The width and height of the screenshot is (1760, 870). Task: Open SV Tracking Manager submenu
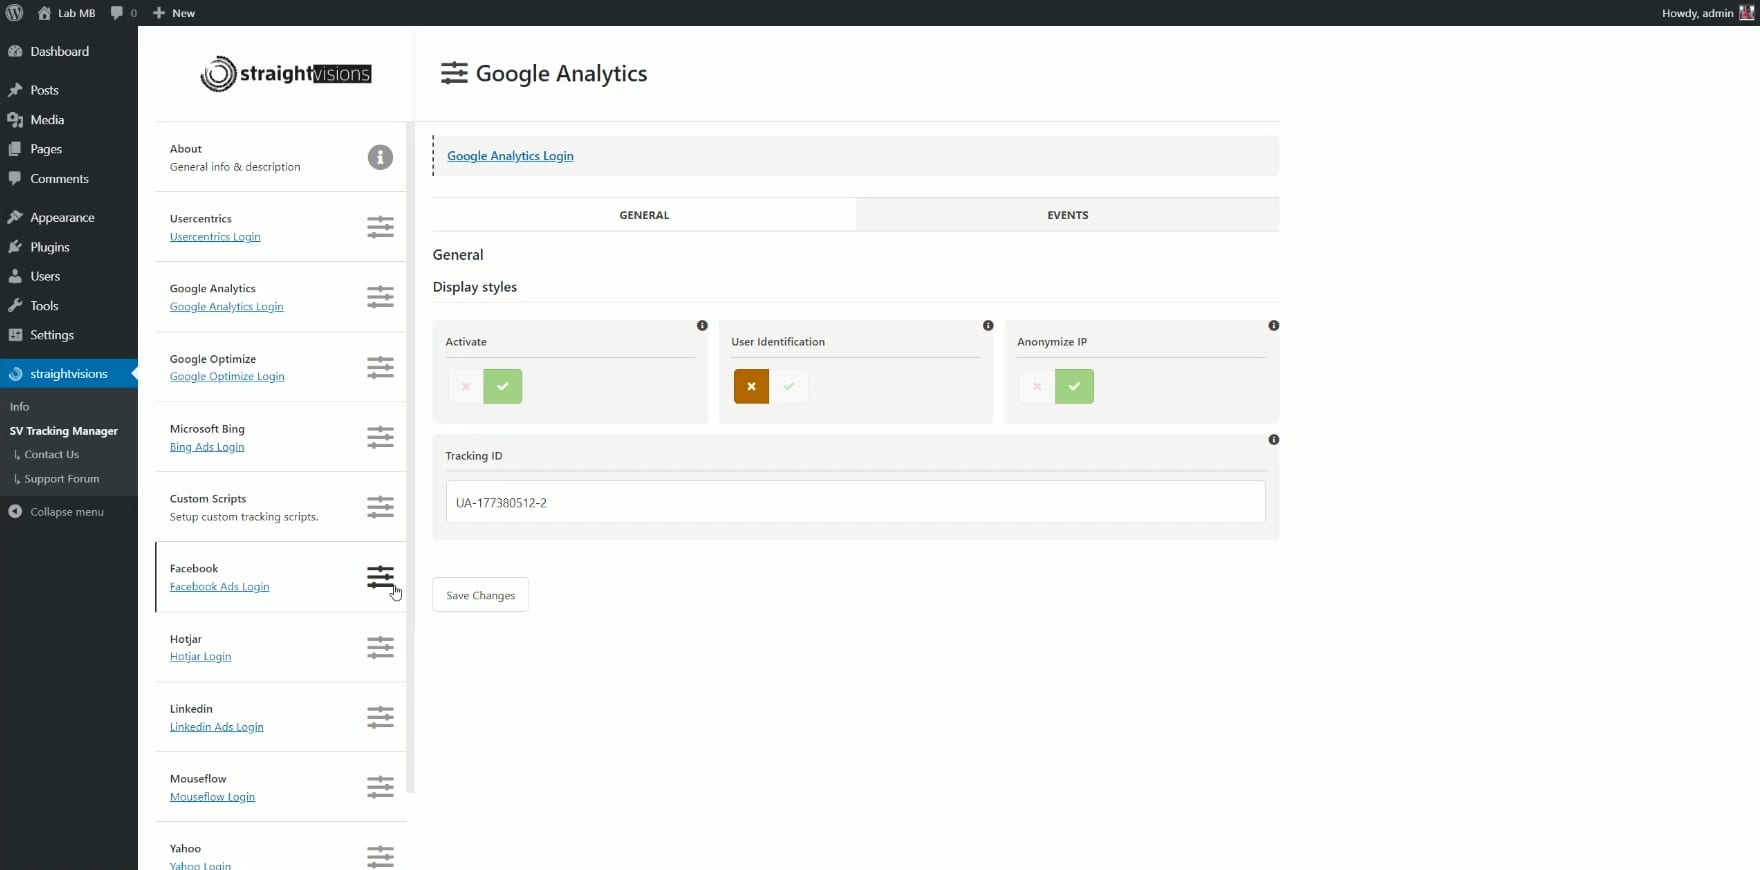coord(64,431)
